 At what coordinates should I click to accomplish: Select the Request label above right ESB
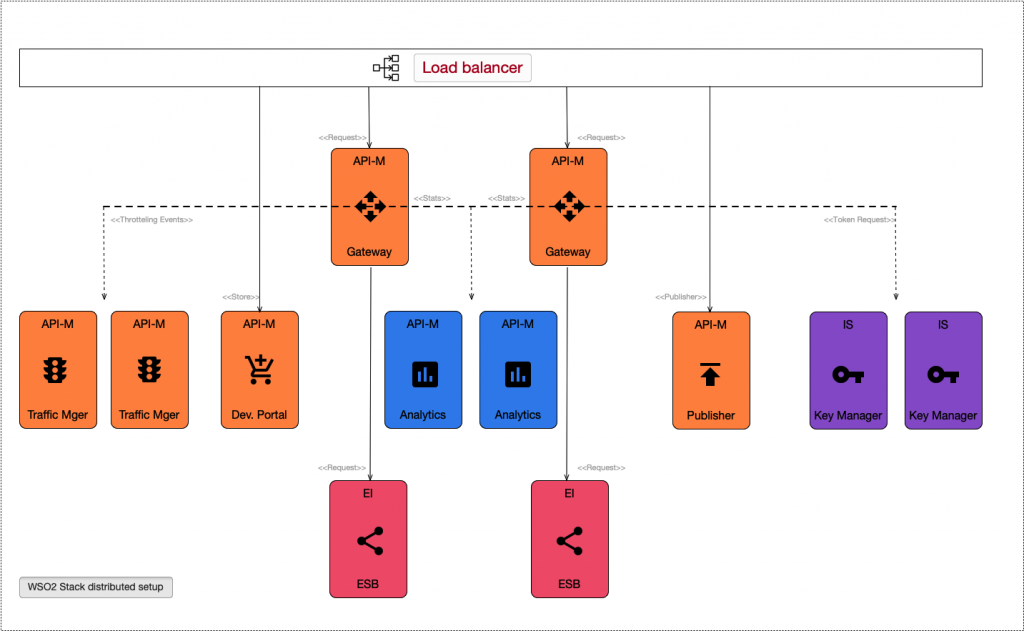coord(601,468)
